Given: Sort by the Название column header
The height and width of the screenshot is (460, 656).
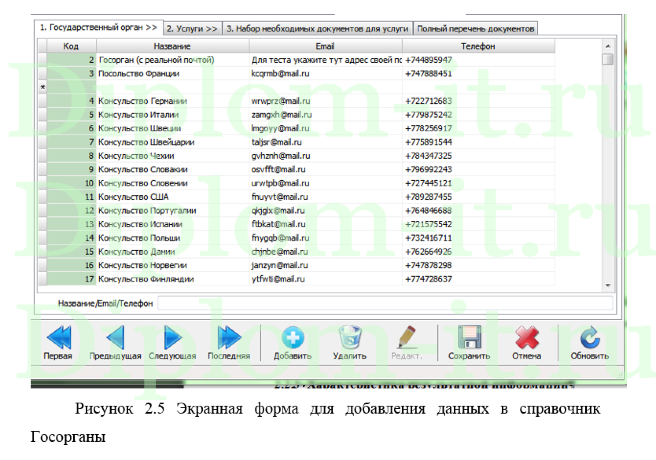Looking at the screenshot, I should click(172, 46).
